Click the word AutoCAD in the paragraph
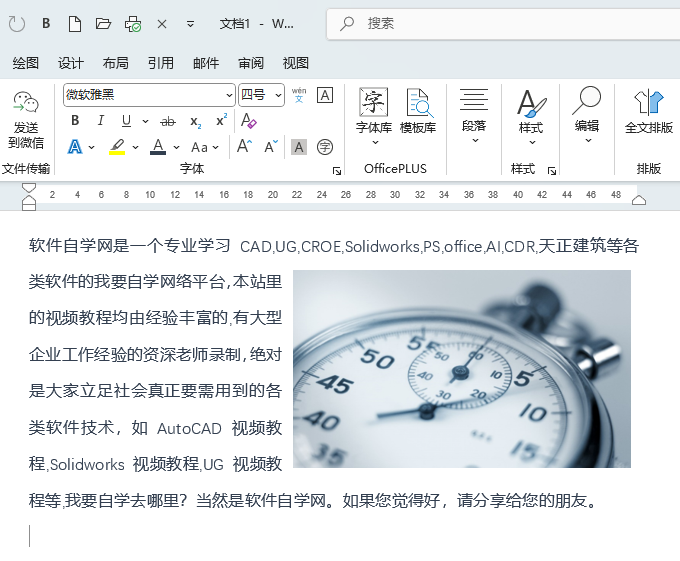 [x=189, y=429]
